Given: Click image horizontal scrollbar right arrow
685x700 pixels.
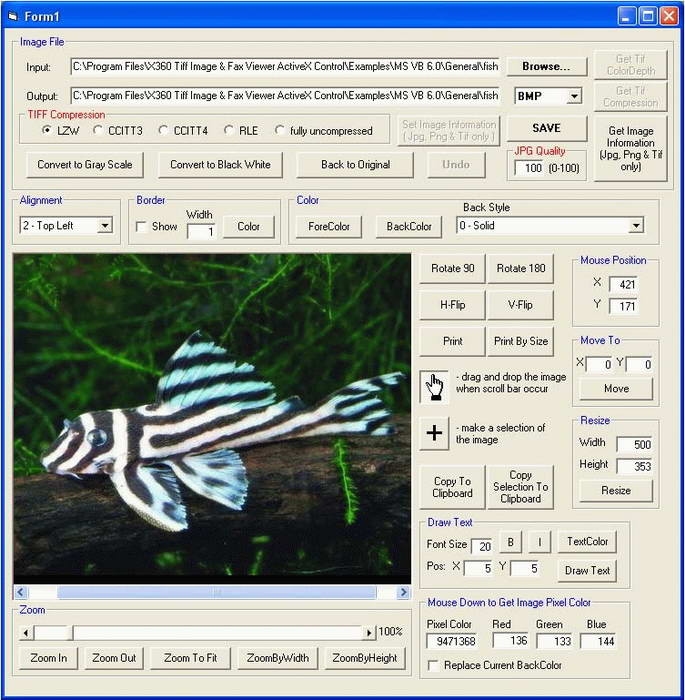Looking at the screenshot, I should [x=403, y=592].
